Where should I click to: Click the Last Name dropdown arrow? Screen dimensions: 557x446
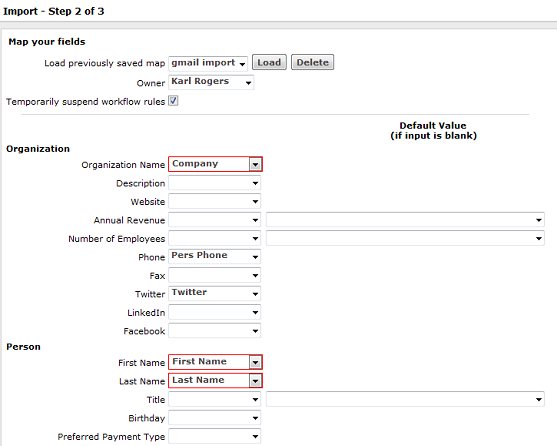pos(255,381)
